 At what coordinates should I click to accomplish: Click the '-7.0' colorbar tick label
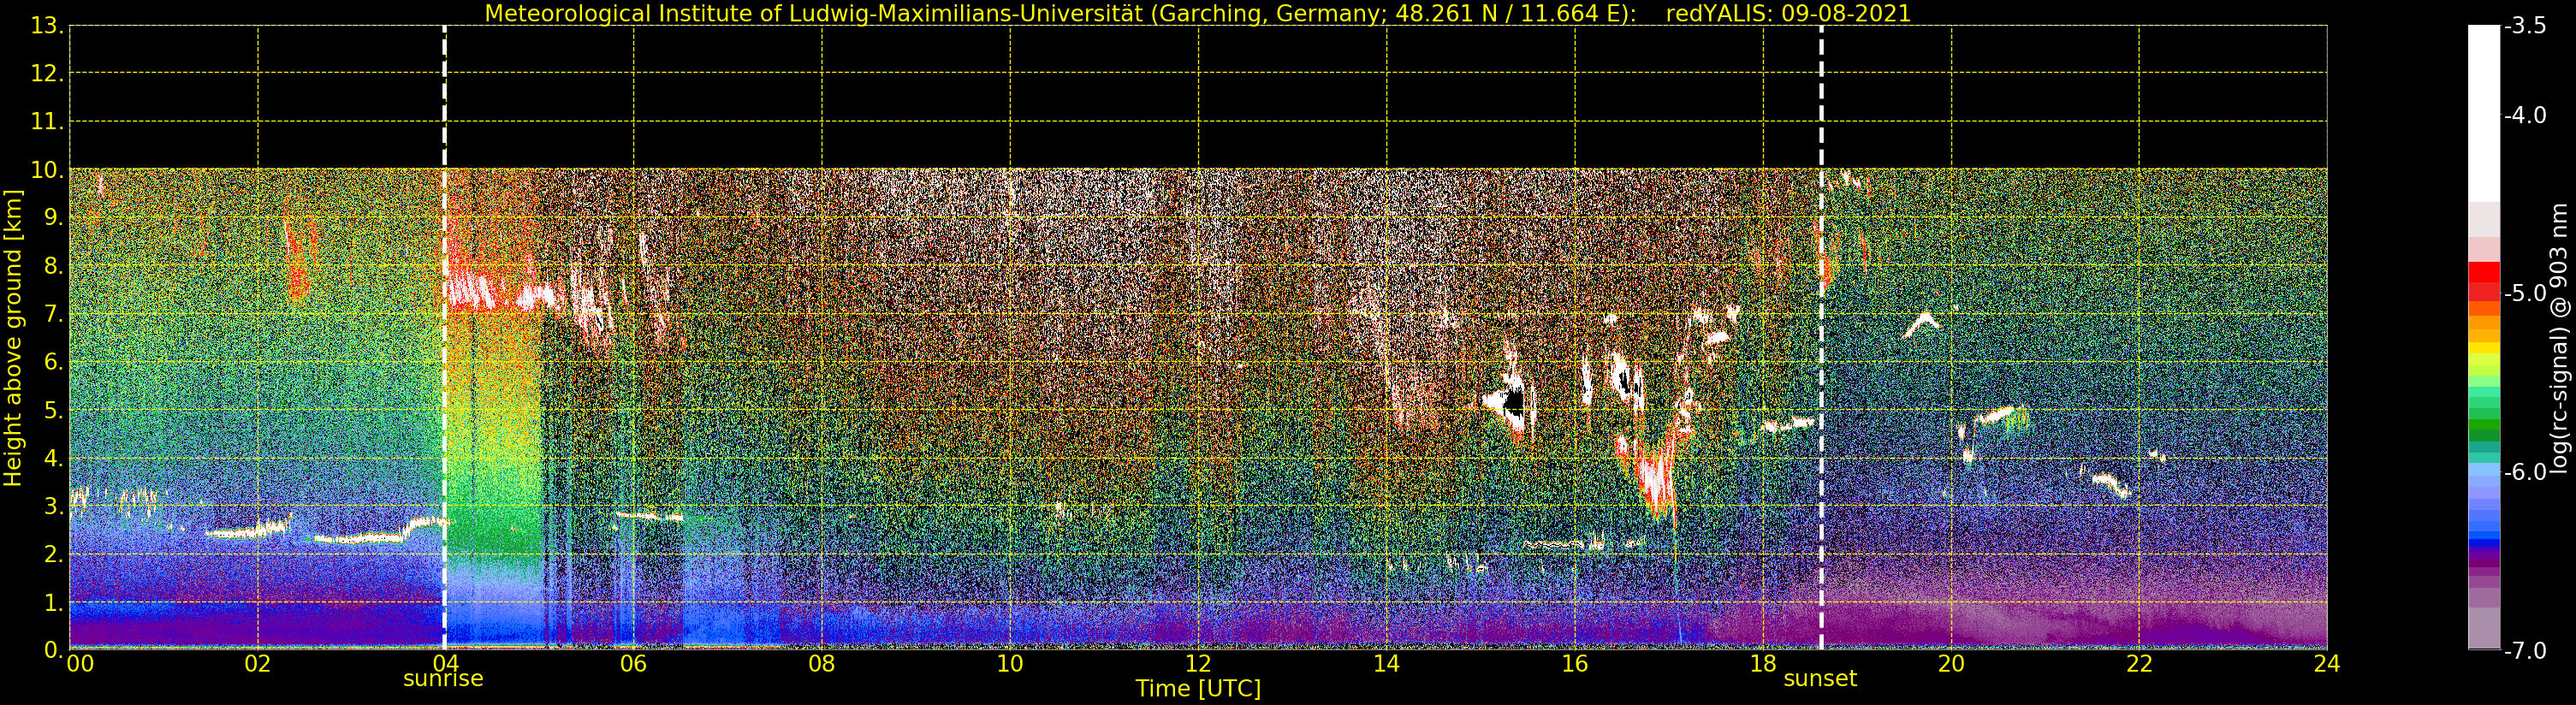click(2525, 650)
